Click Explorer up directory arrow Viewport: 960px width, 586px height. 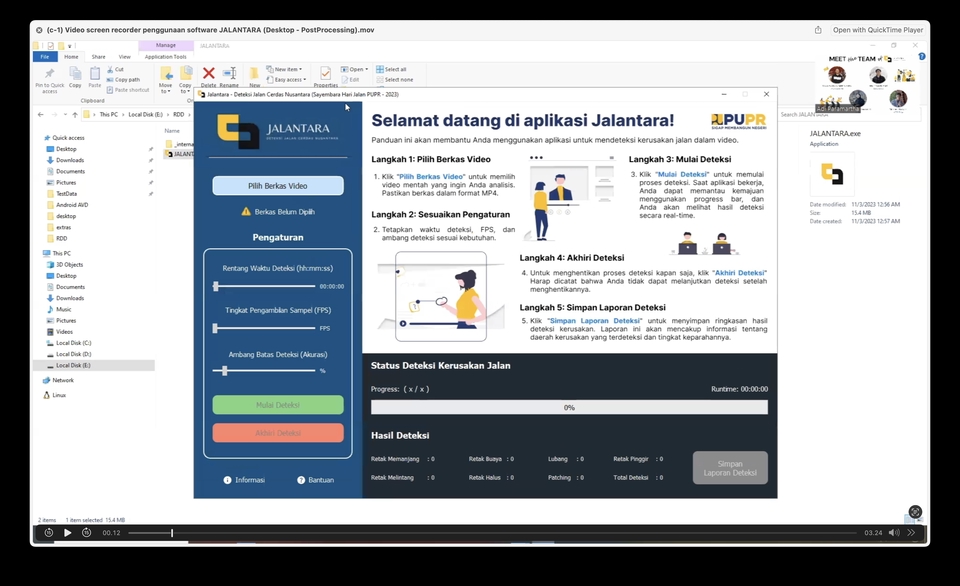[x=75, y=115]
